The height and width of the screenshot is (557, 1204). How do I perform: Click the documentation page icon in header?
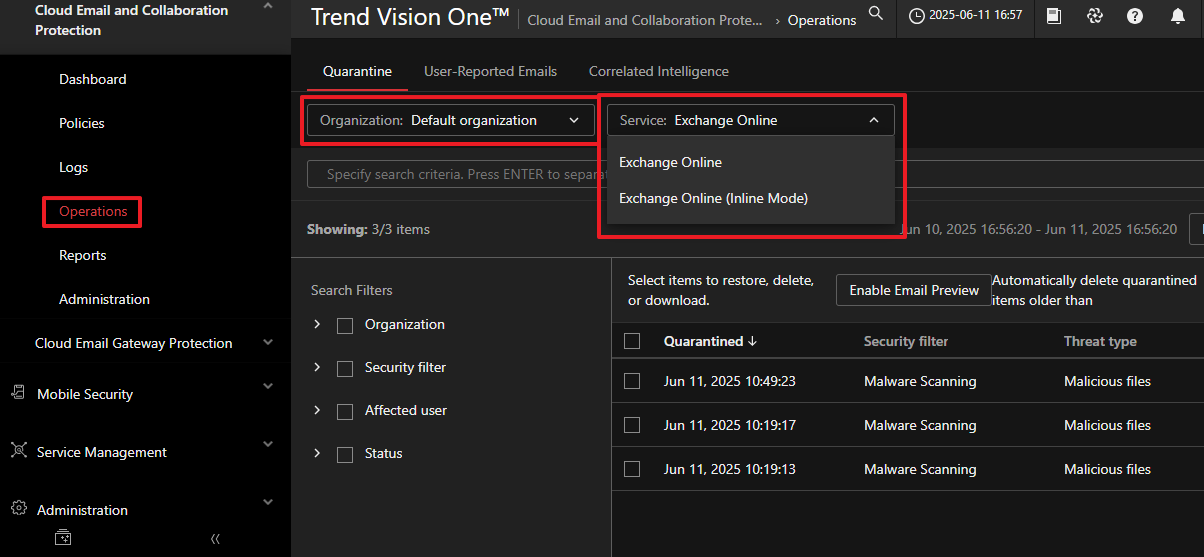[1053, 16]
